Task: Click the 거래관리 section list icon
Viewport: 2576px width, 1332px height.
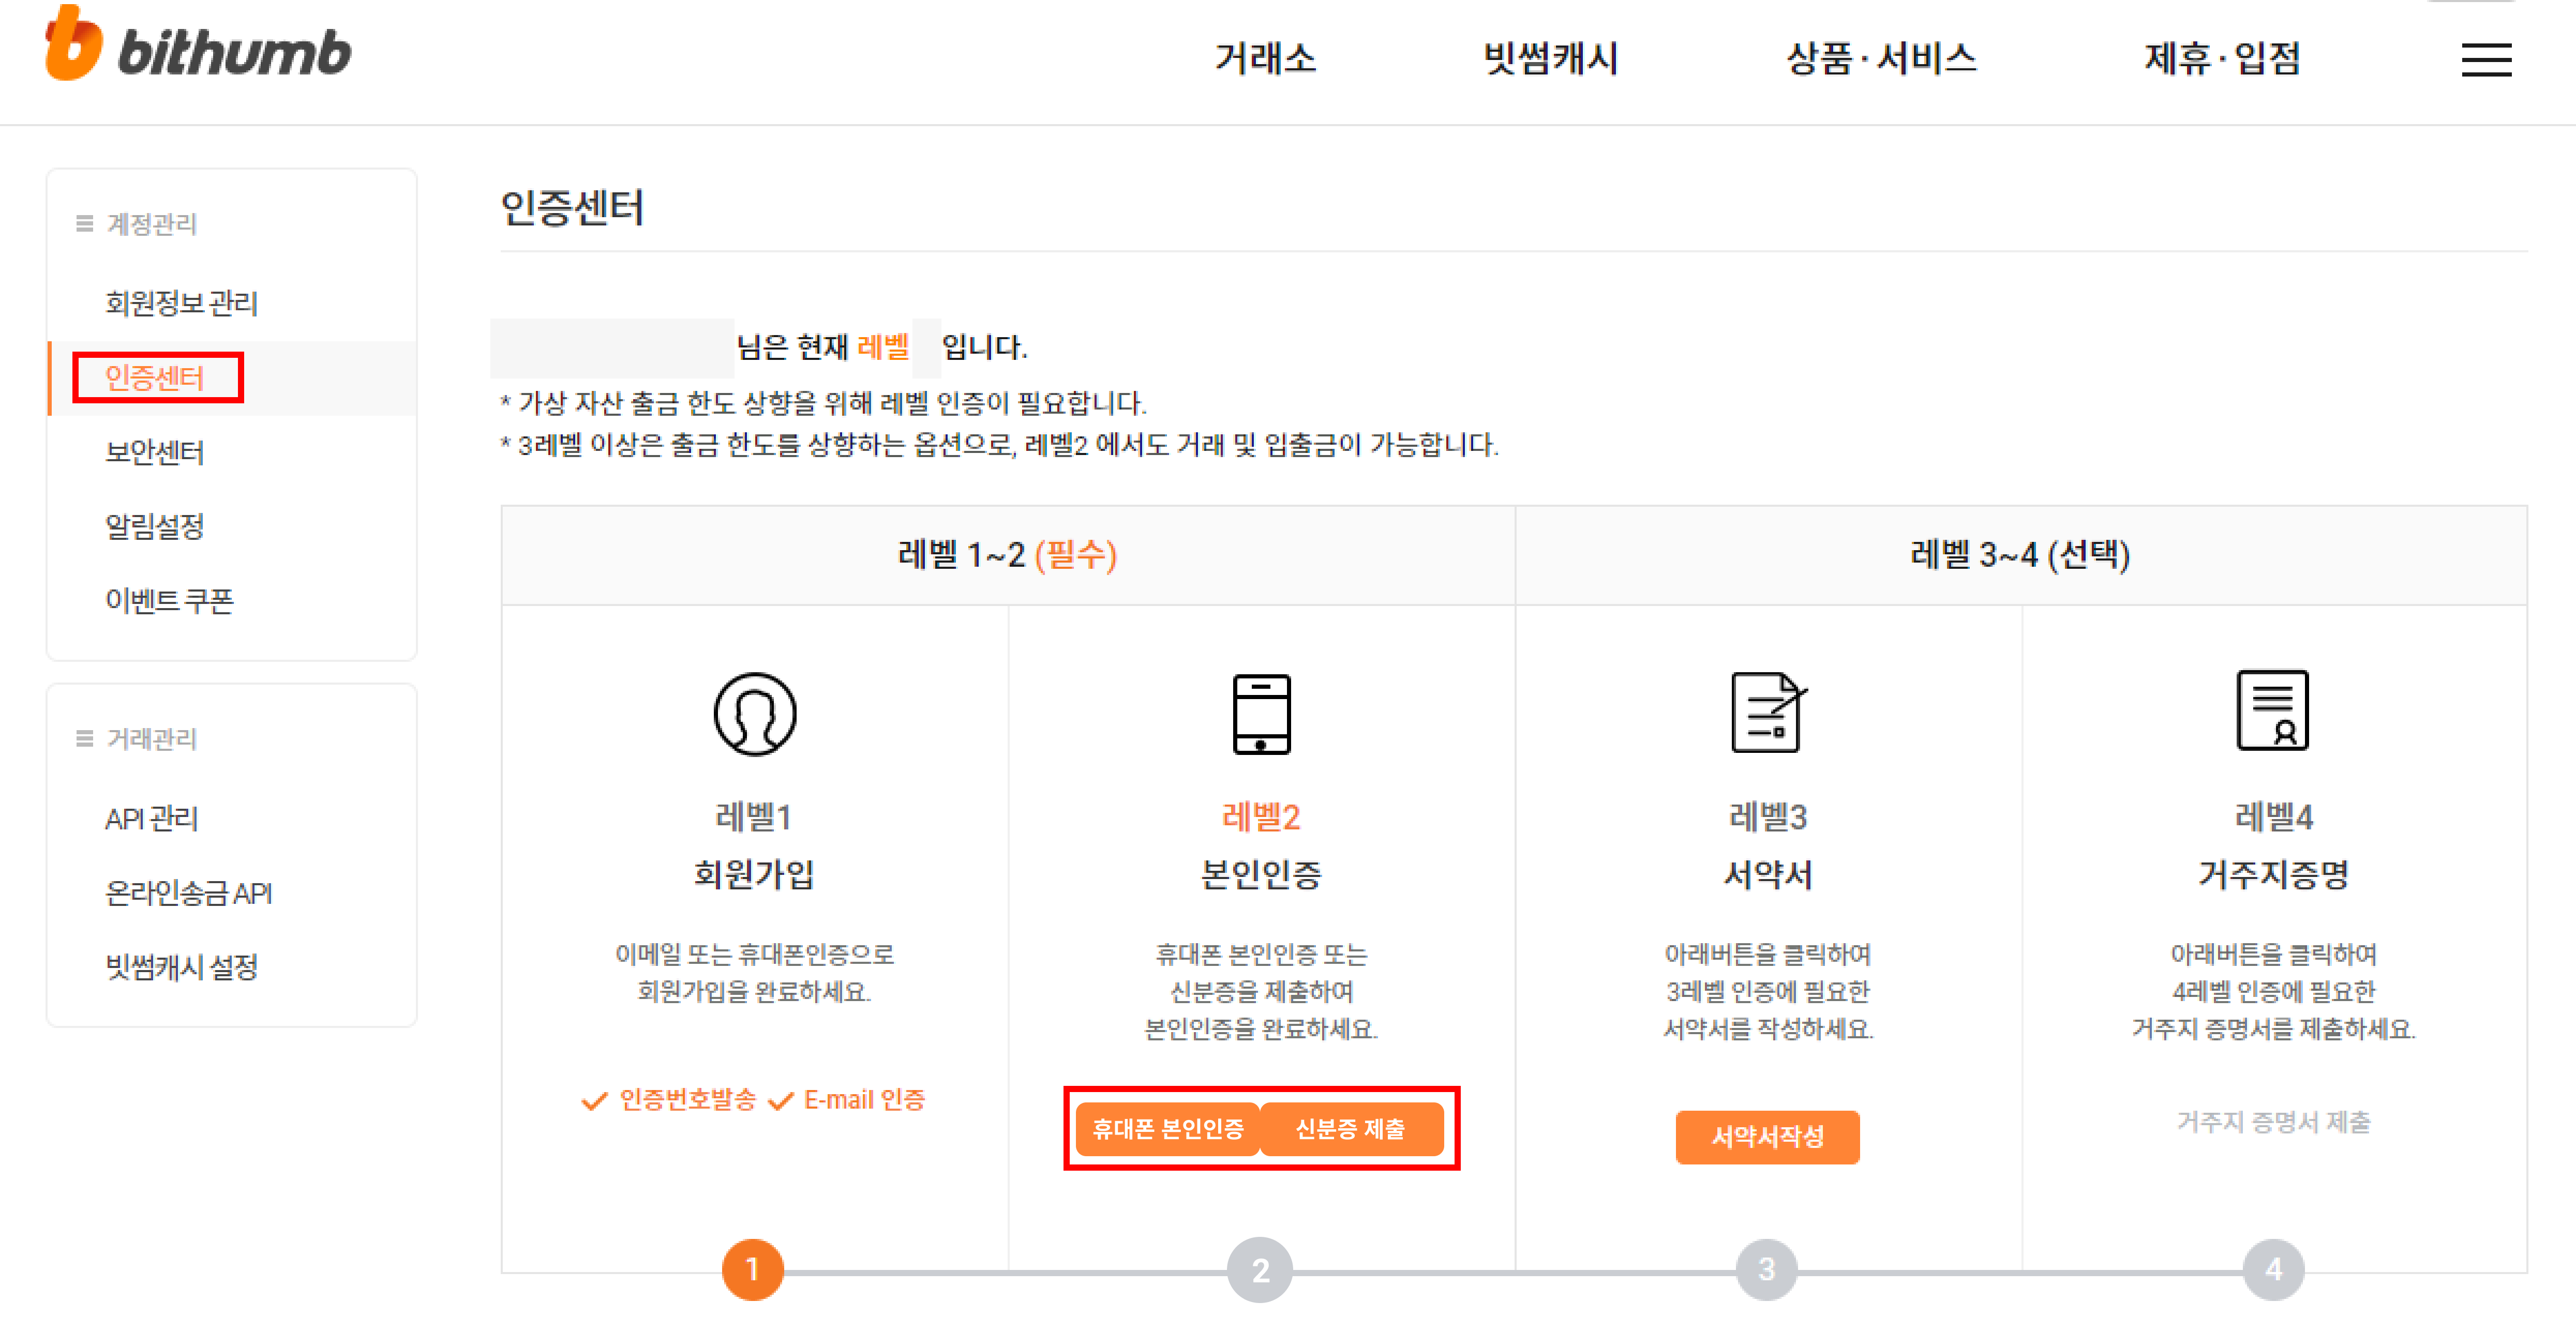Action: 85,738
